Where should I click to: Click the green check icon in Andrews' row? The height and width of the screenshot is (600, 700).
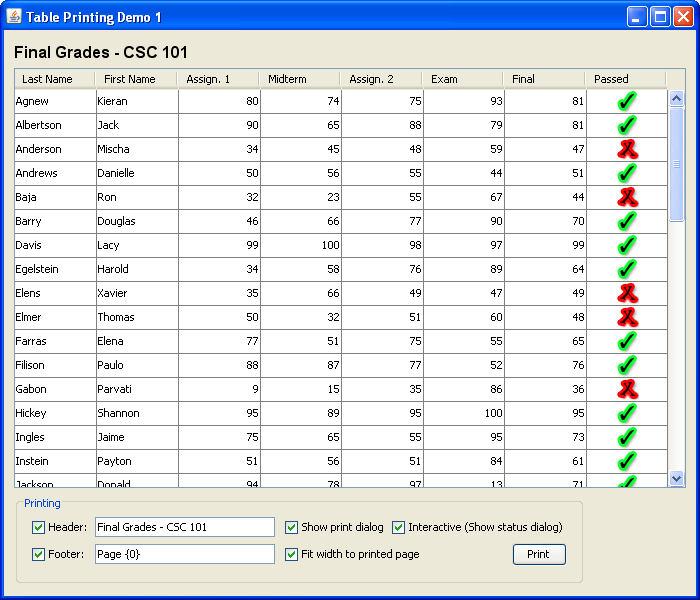pyautogui.click(x=627, y=173)
